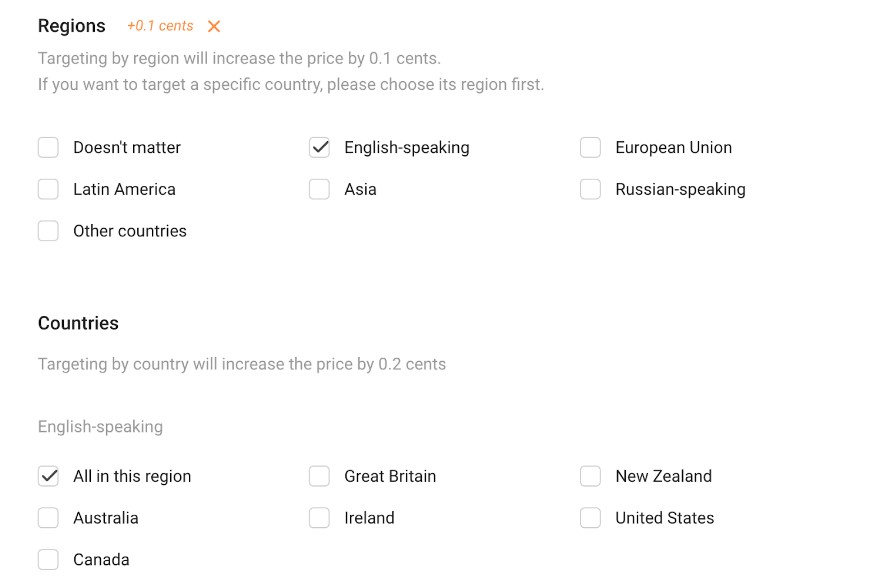Select the United States country checkbox
This screenshot has height=587, width=885.
(x=590, y=518)
